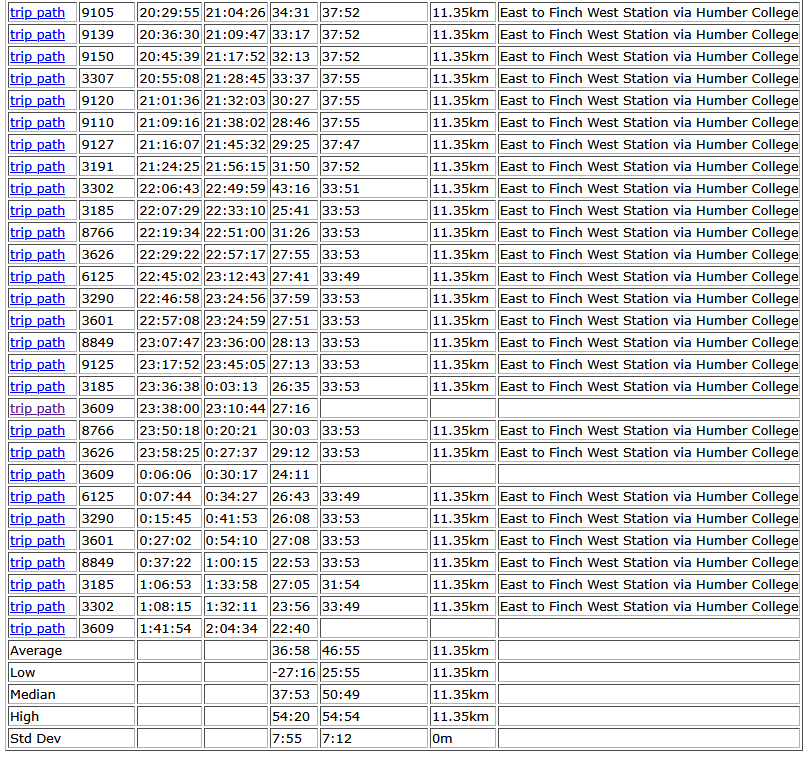This screenshot has height=761, width=810.
Task: Click trip path for vehicle 3601 at 0:27:02
Action: pyautogui.click(x=37, y=541)
